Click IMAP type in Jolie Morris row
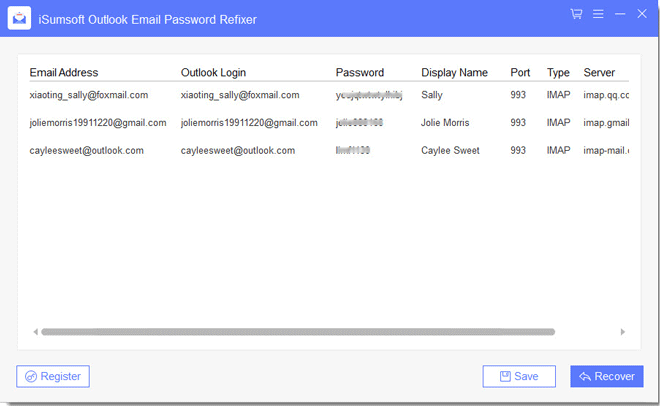This screenshot has height=406, width=660. (559, 123)
